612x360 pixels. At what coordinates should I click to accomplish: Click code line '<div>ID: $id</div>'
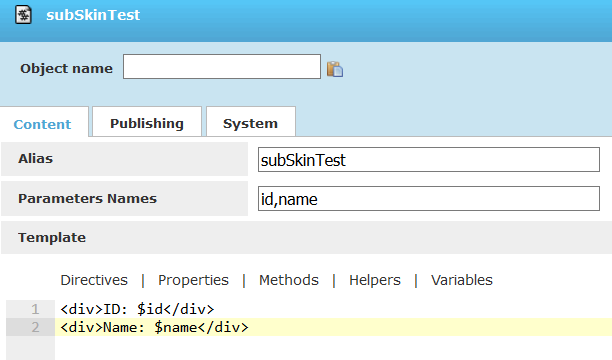137,309
